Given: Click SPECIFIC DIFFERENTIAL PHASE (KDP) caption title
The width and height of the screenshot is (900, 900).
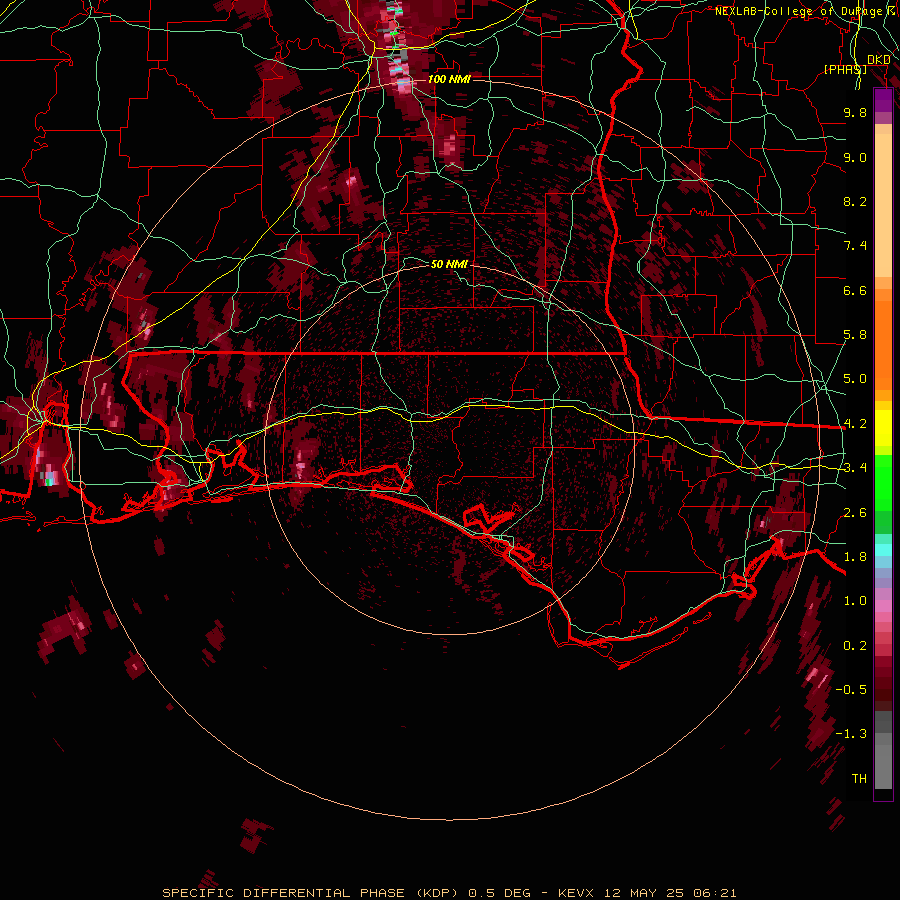Looking at the screenshot, I should pos(311,893).
